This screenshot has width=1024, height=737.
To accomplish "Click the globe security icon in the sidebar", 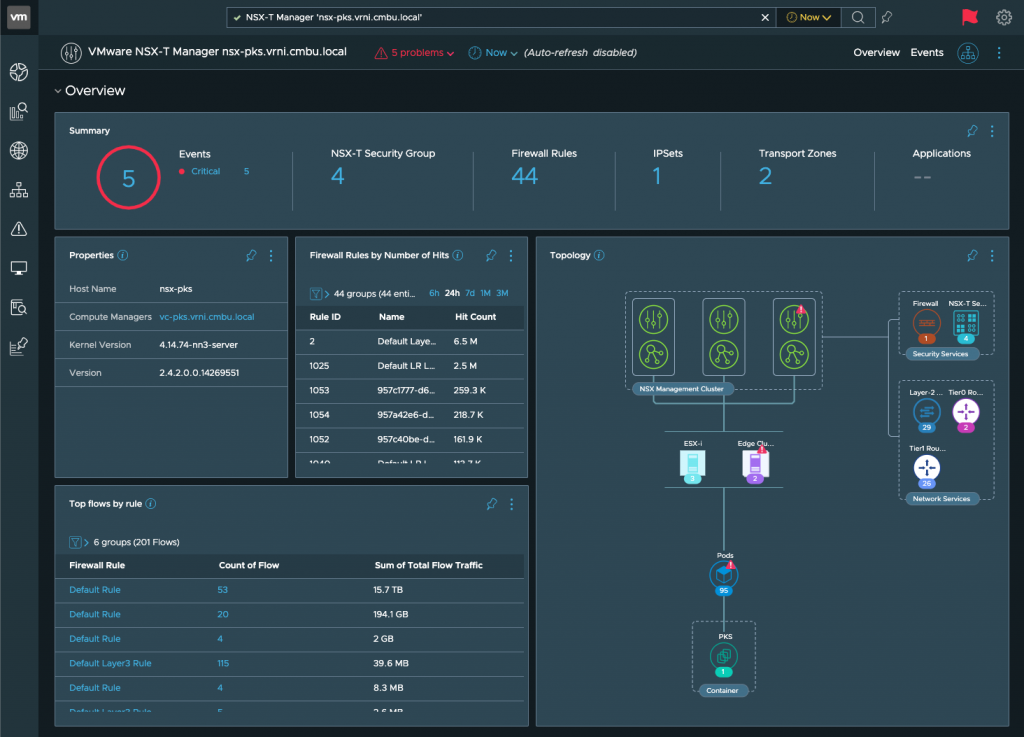I will (18, 150).
